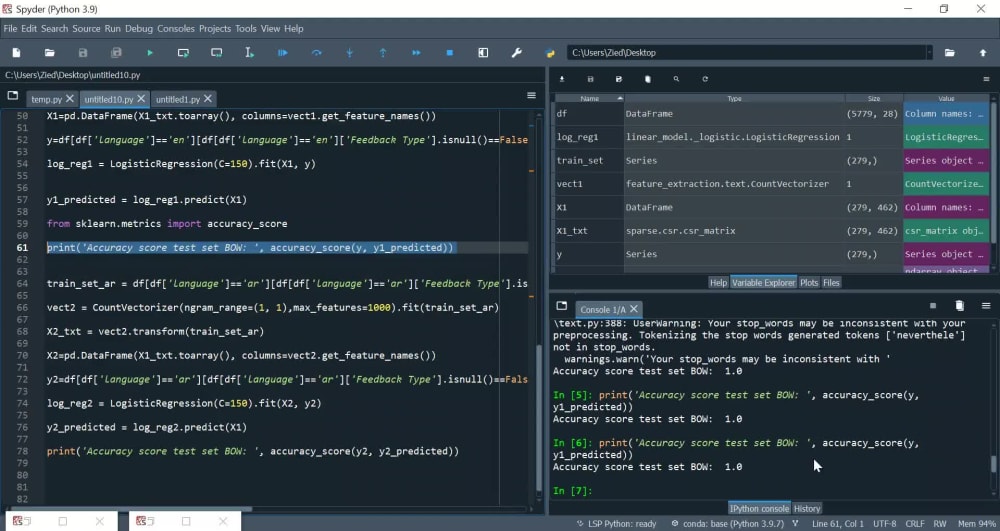Run the current cell
The image size is (1000, 531).
183,53
